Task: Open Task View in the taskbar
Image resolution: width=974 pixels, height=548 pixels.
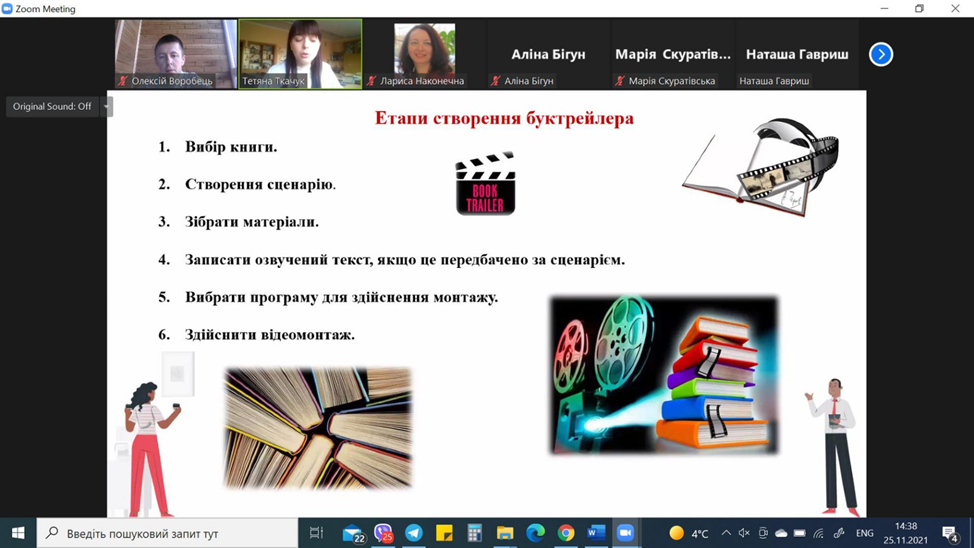Action: [x=316, y=533]
